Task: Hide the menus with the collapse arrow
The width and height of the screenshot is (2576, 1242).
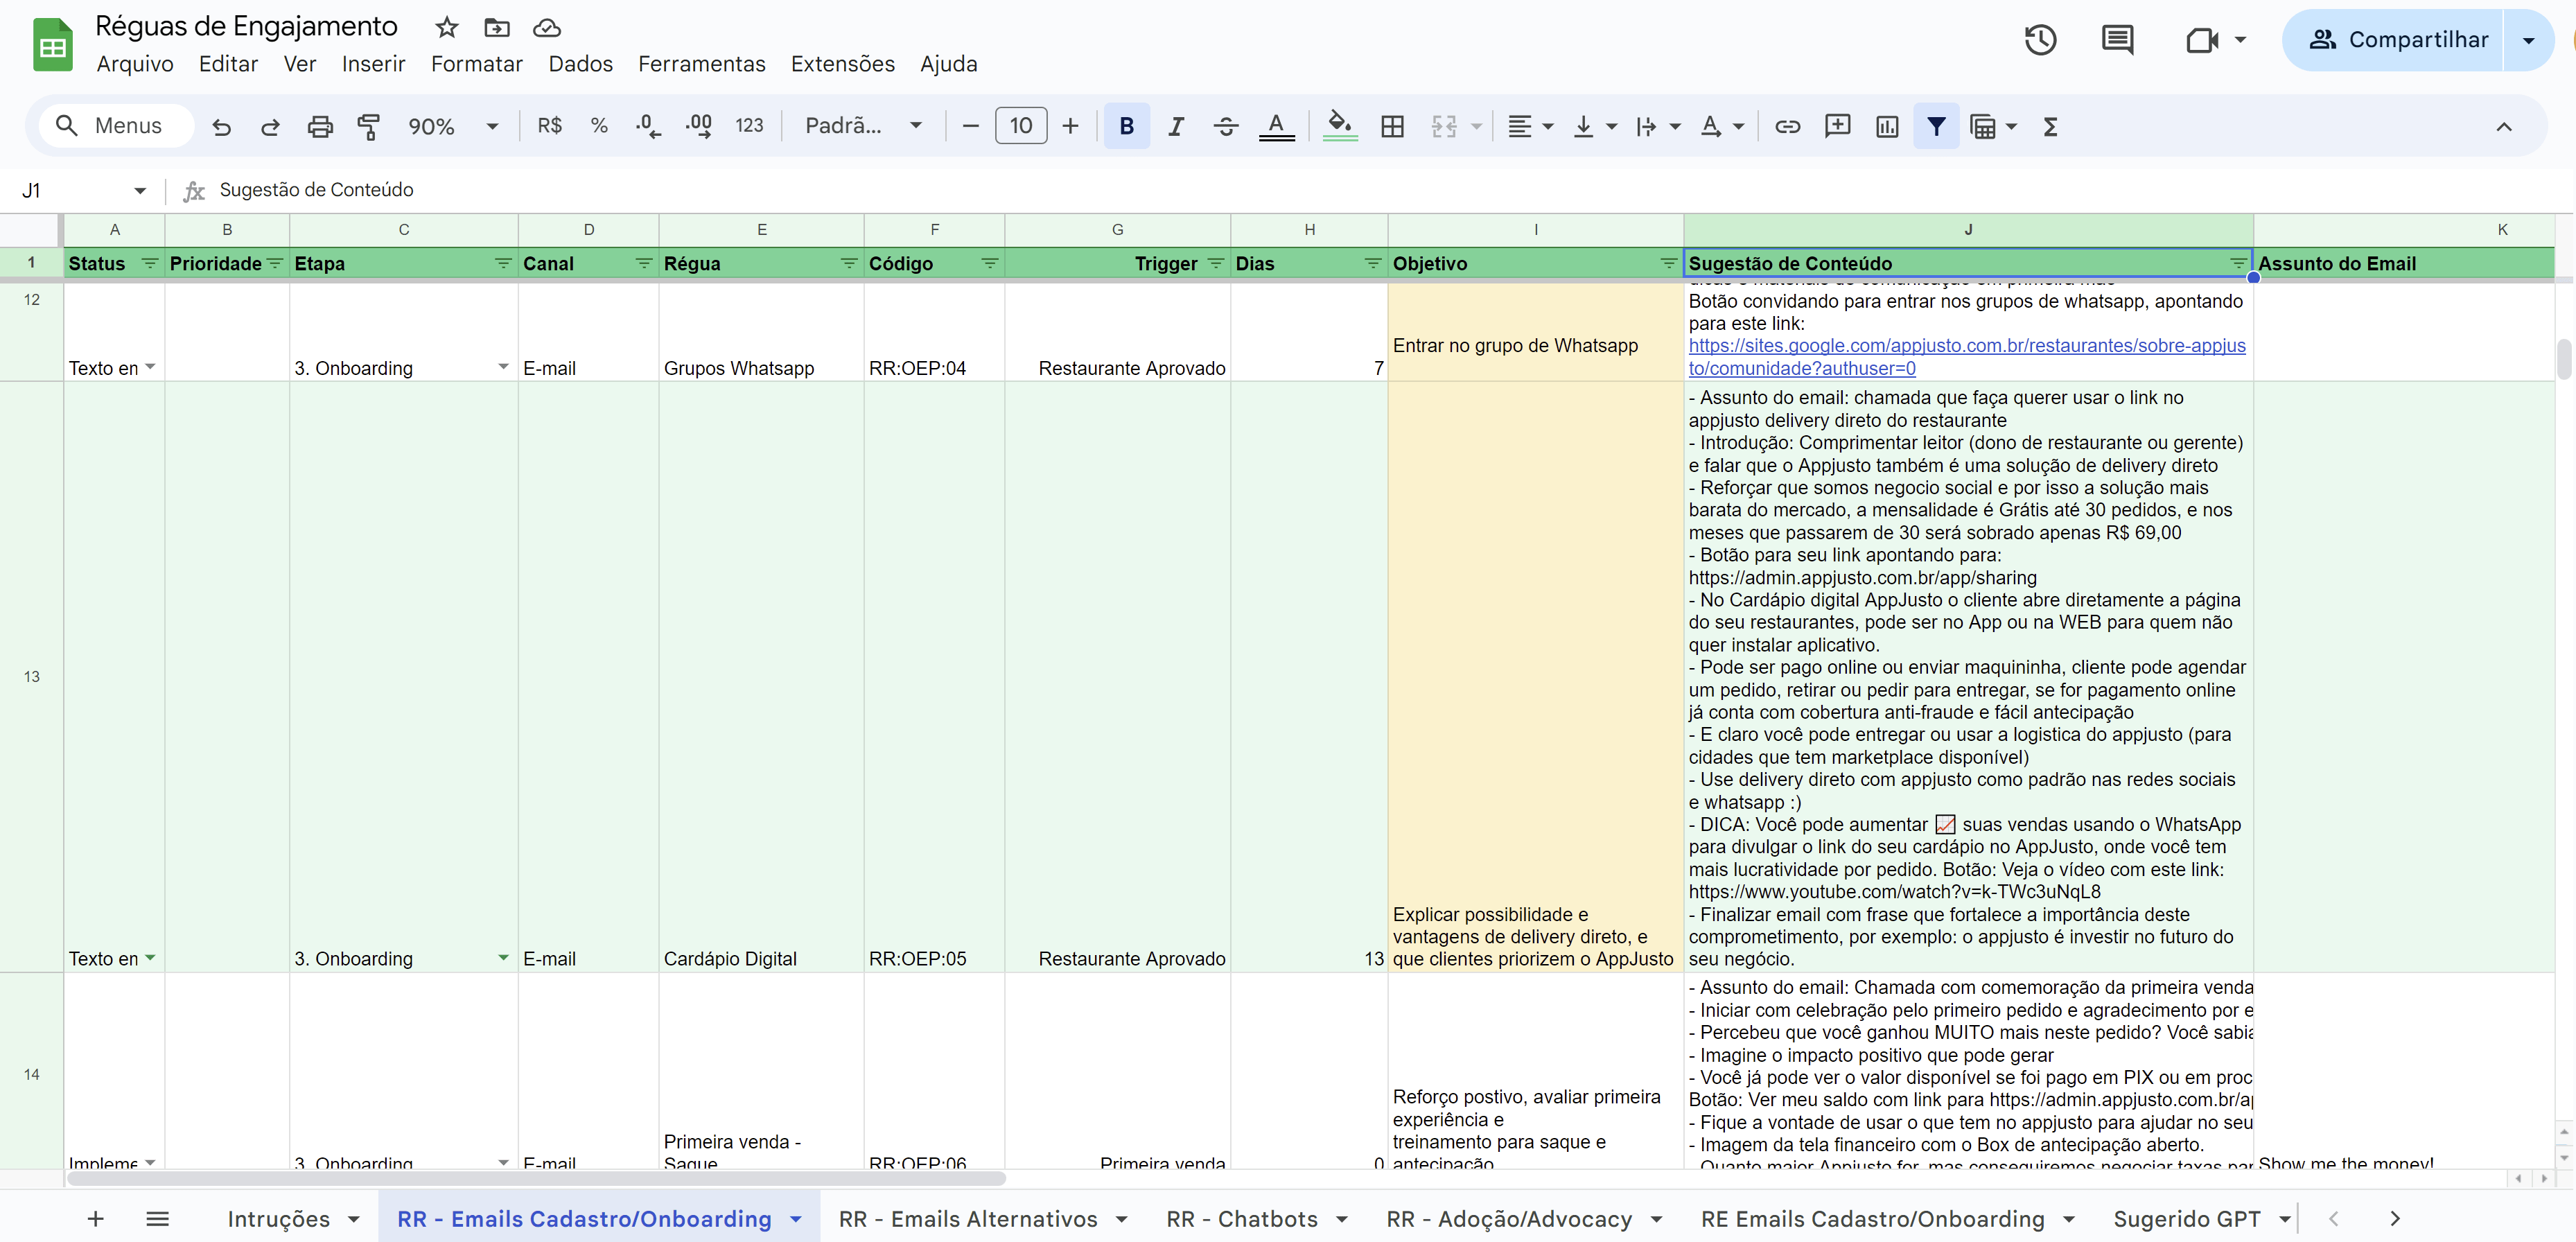Action: [x=2503, y=126]
